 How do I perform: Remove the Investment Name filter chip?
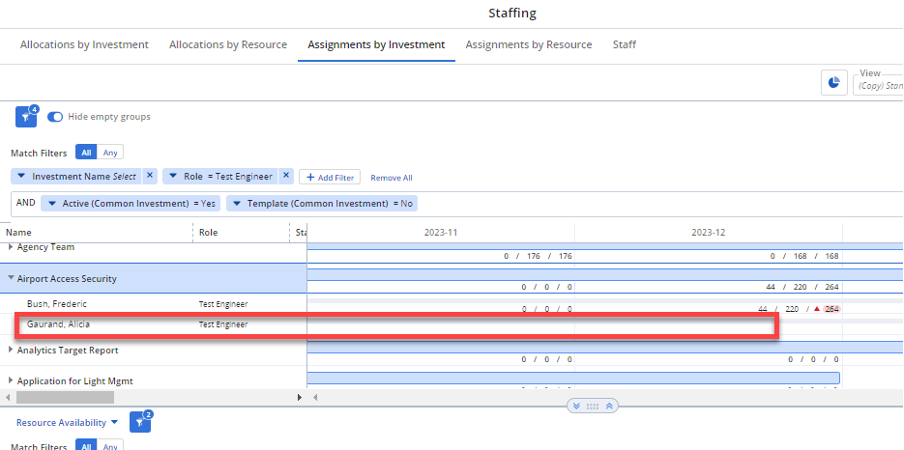tap(149, 176)
